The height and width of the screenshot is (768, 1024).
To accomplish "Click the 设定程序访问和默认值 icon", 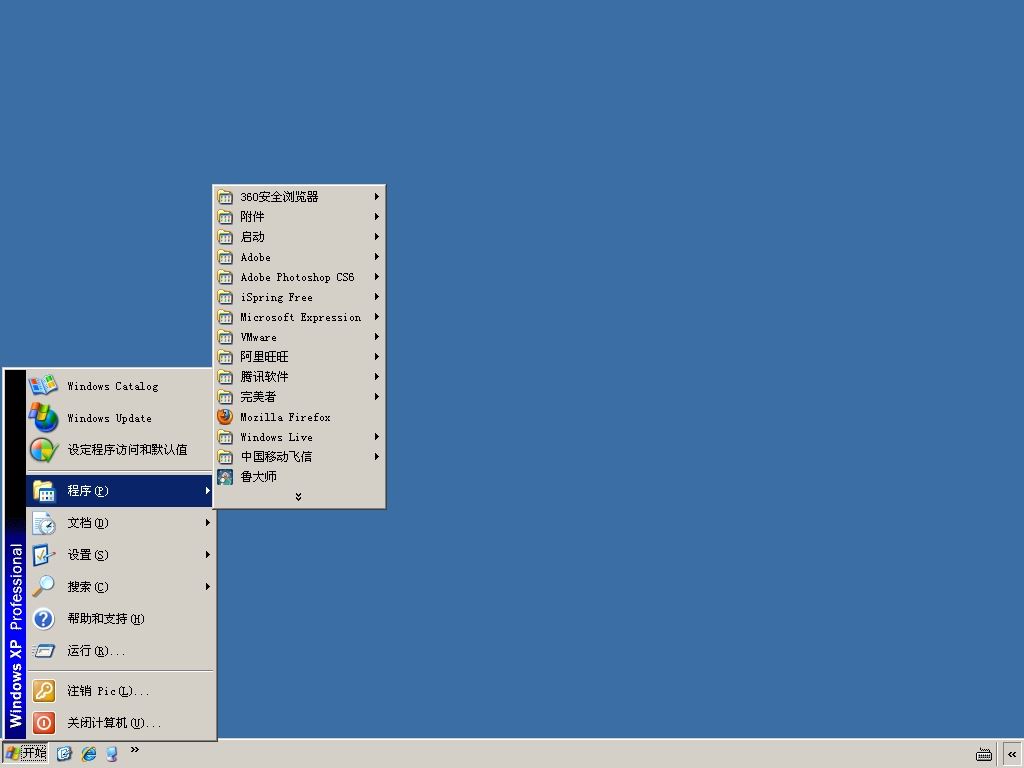I will pyautogui.click(x=43, y=449).
